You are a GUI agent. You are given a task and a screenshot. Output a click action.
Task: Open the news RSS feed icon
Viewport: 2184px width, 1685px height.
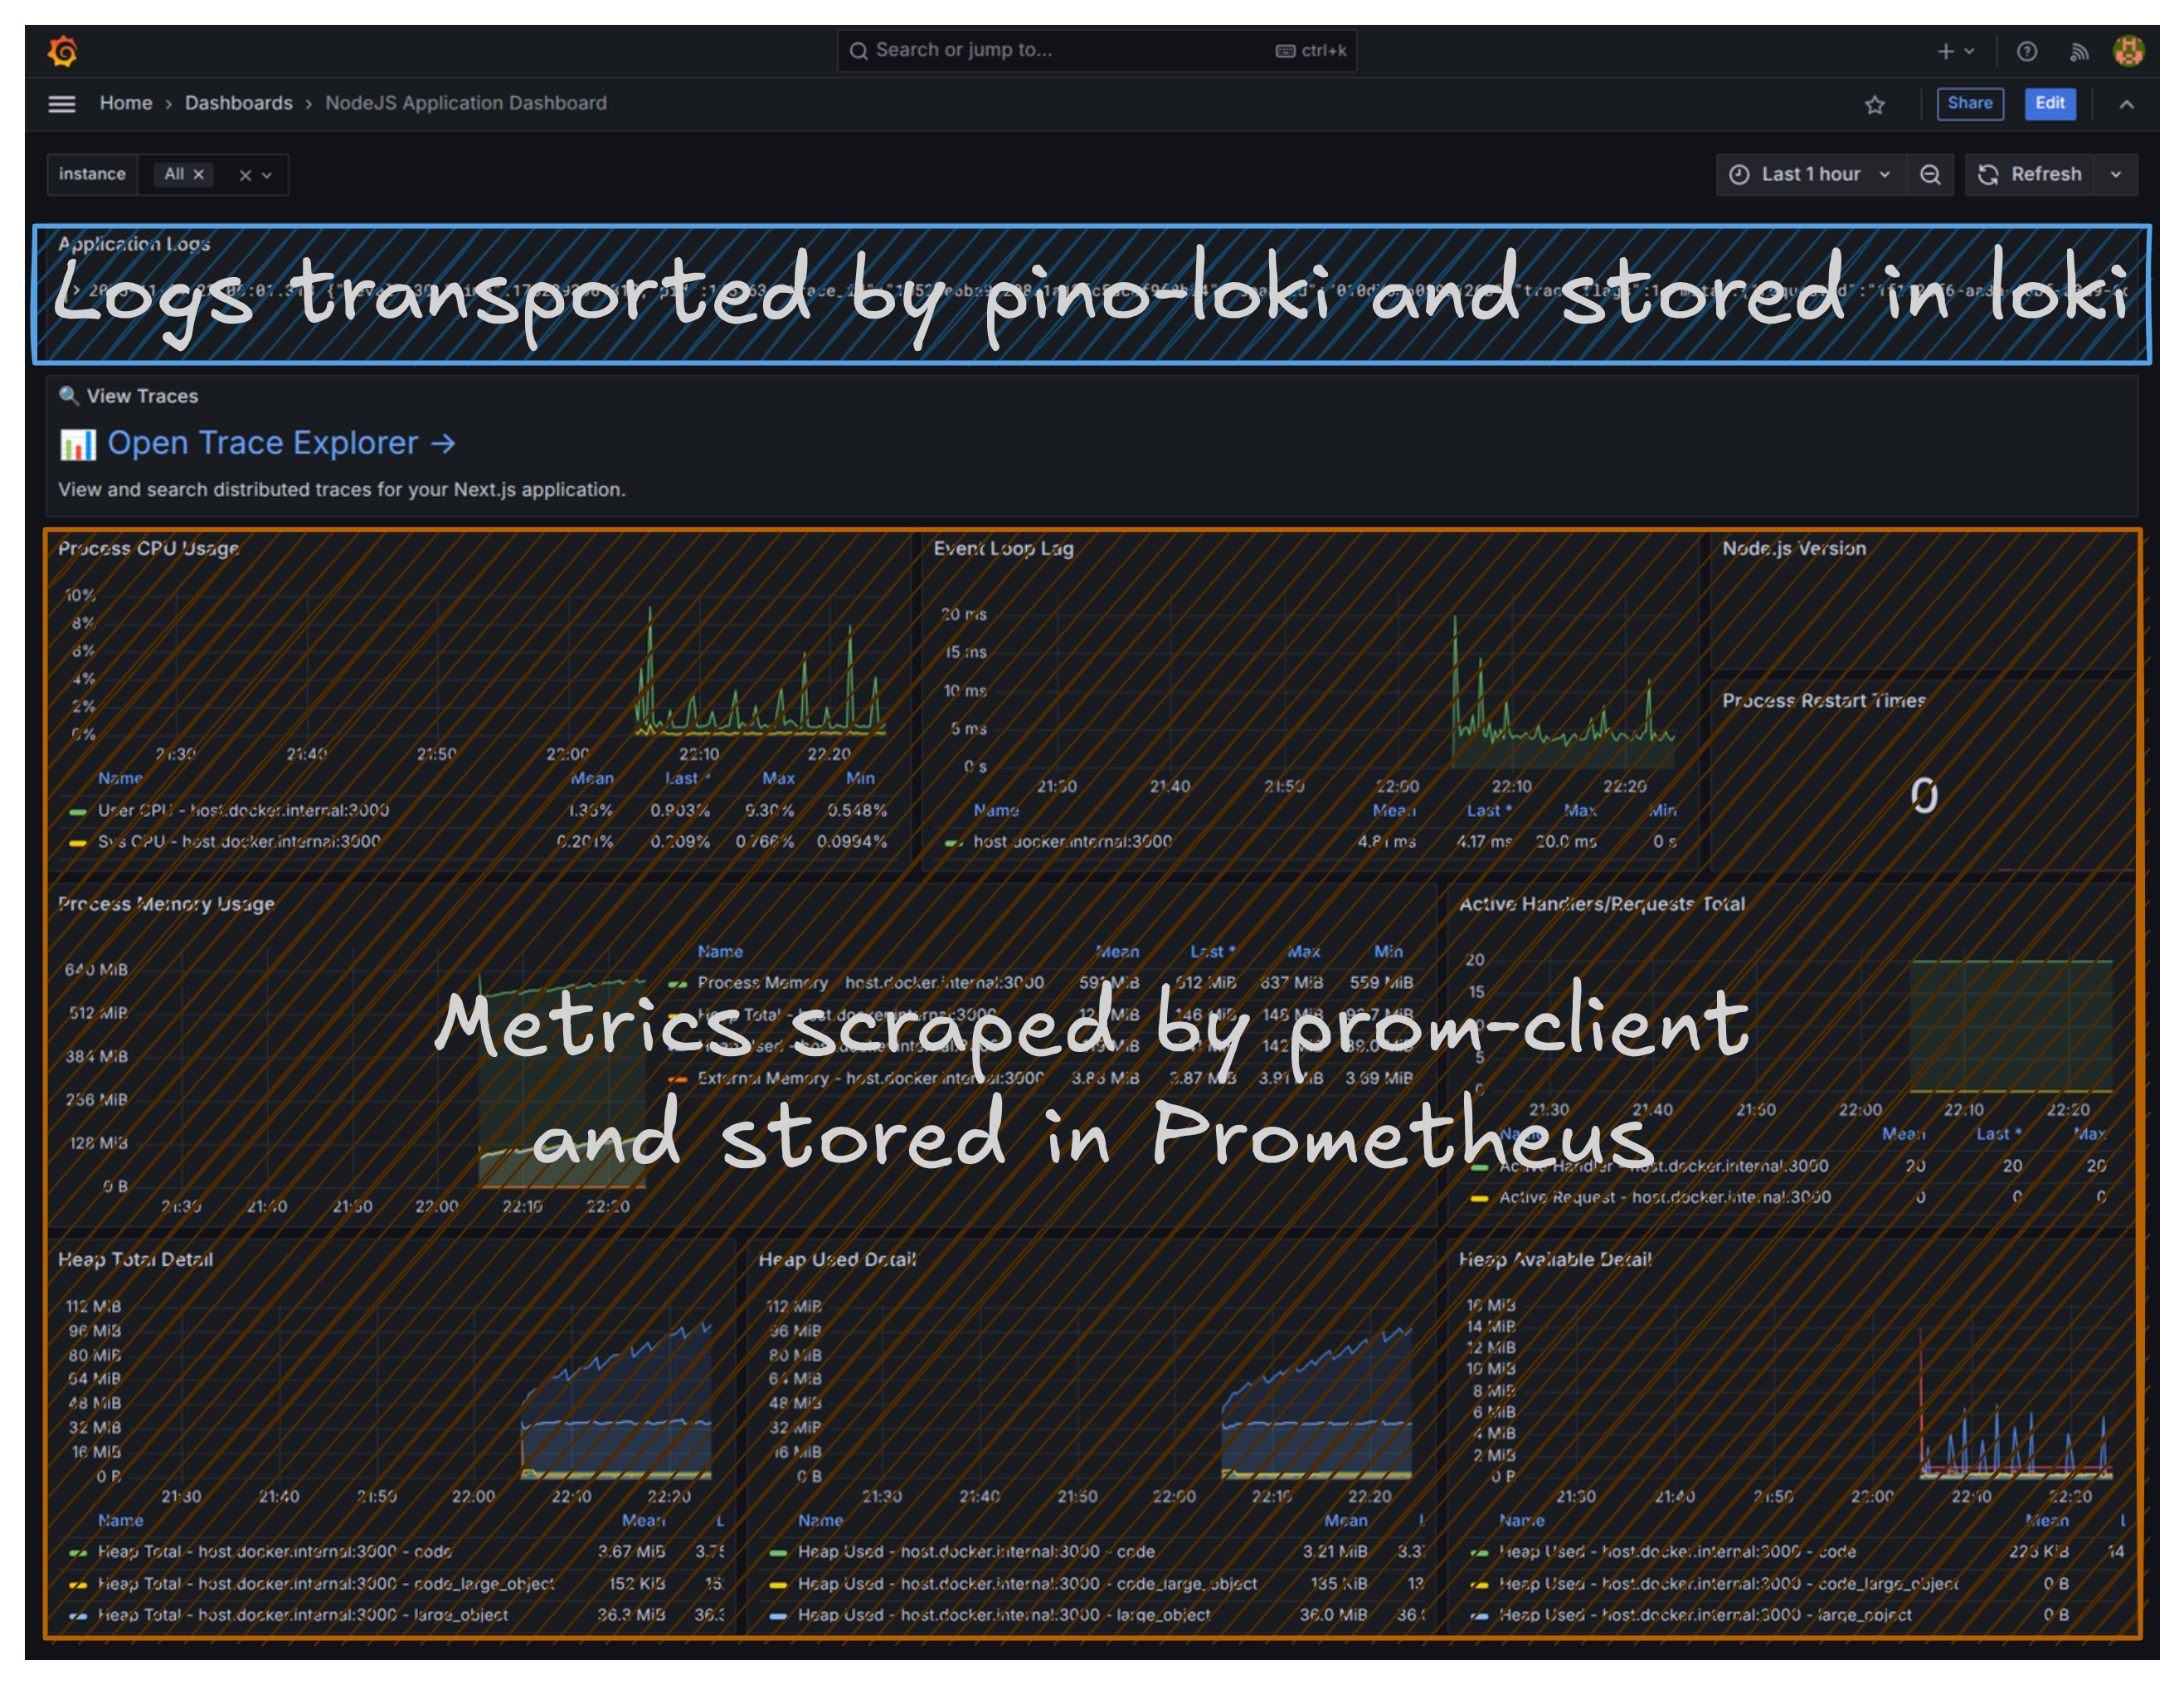2079,51
